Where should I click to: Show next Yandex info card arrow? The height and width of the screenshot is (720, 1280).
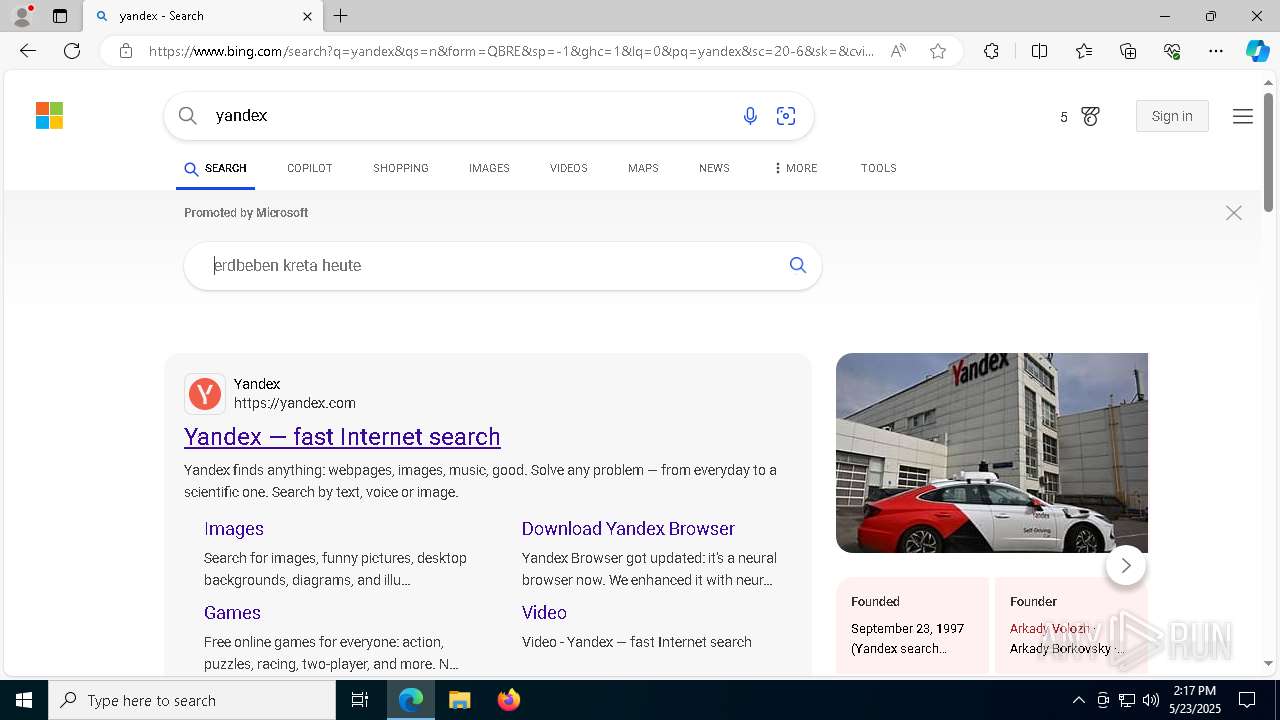pyautogui.click(x=1126, y=566)
